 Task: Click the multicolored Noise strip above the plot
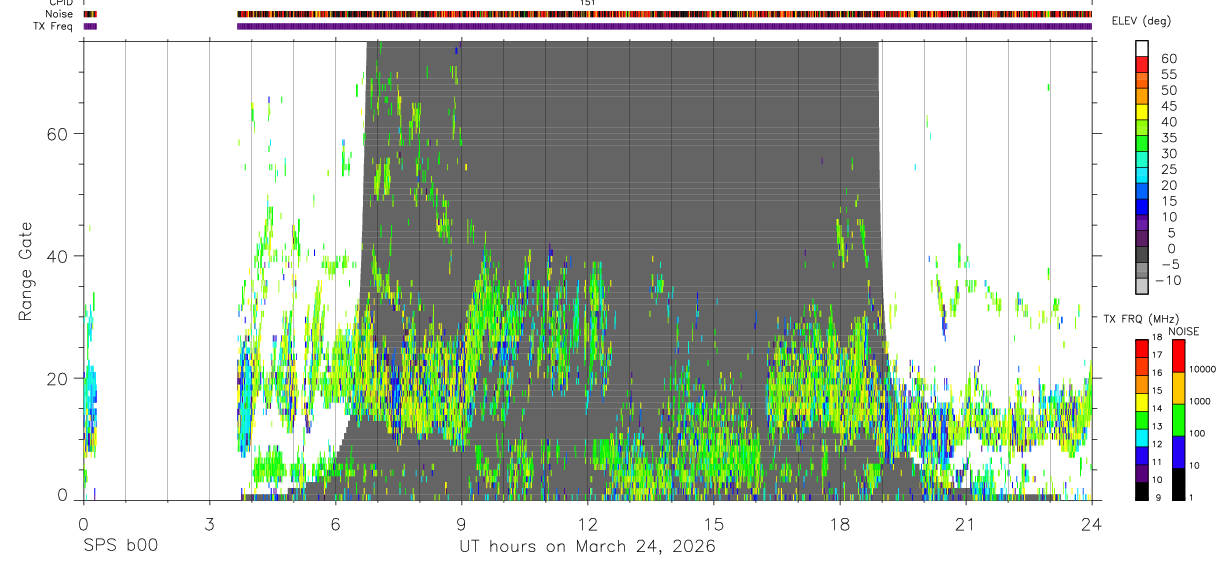pos(664,14)
